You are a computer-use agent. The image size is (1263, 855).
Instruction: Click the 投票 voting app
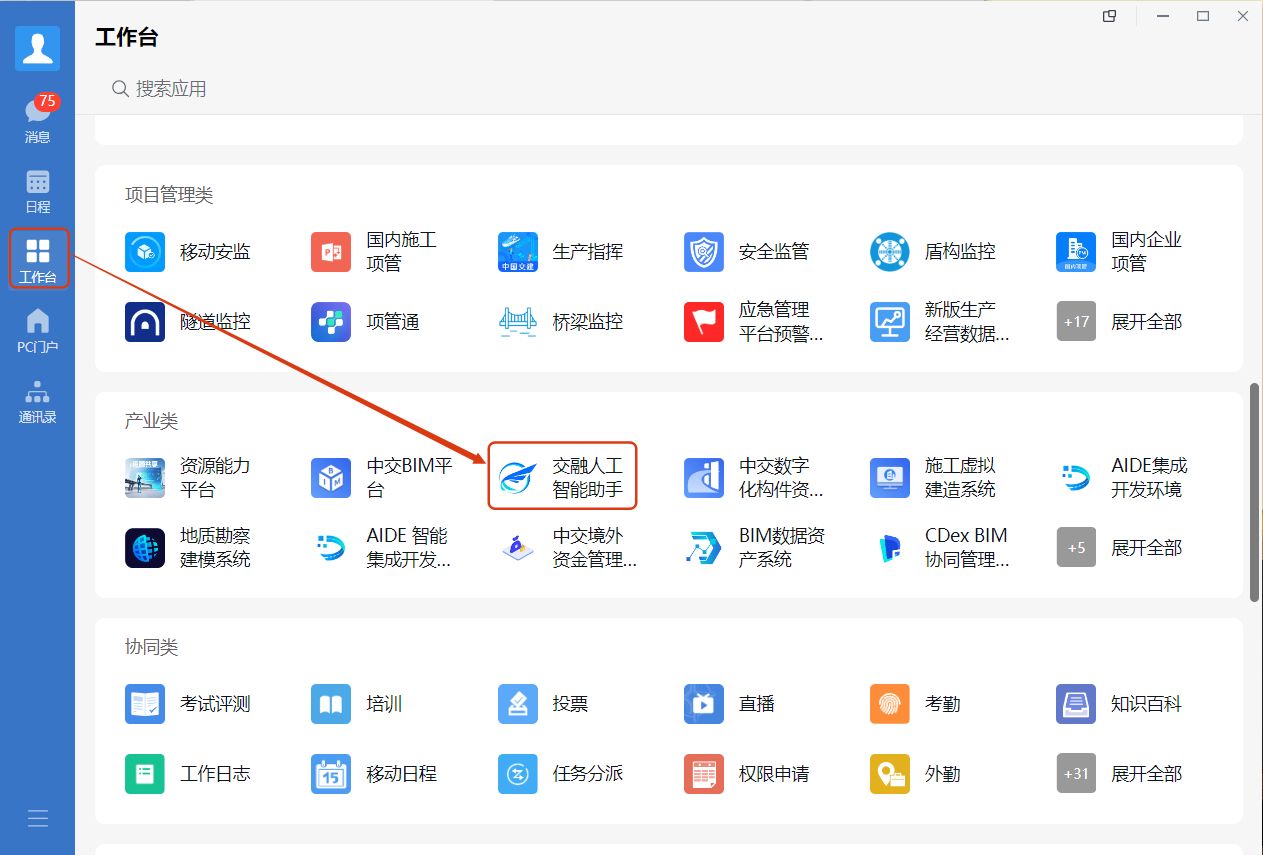543,704
